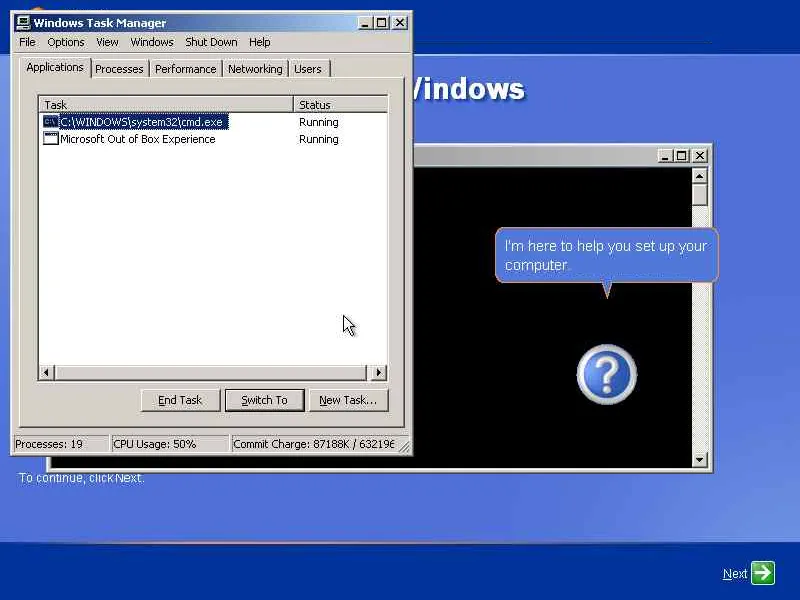Image resolution: width=800 pixels, height=600 pixels.
Task: Sort by the Task column header
Action: click(x=166, y=105)
